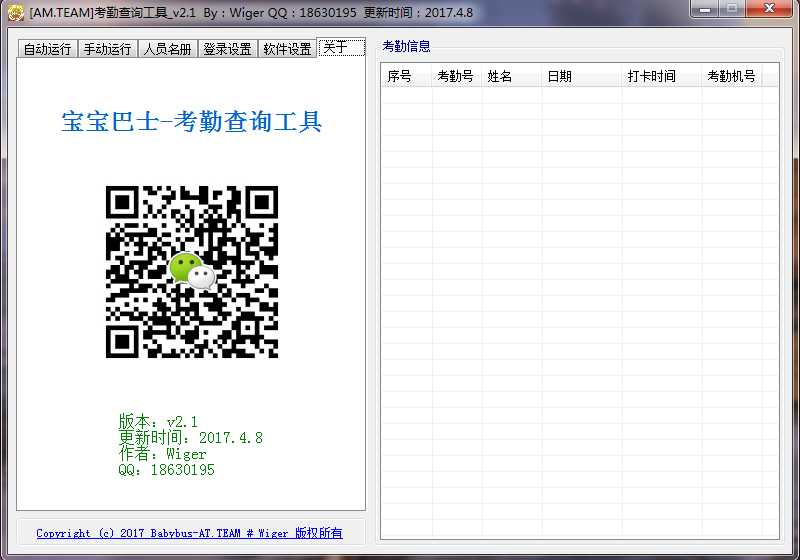
Task: Go to the 登录设置 tab
Action: [228, 49]
